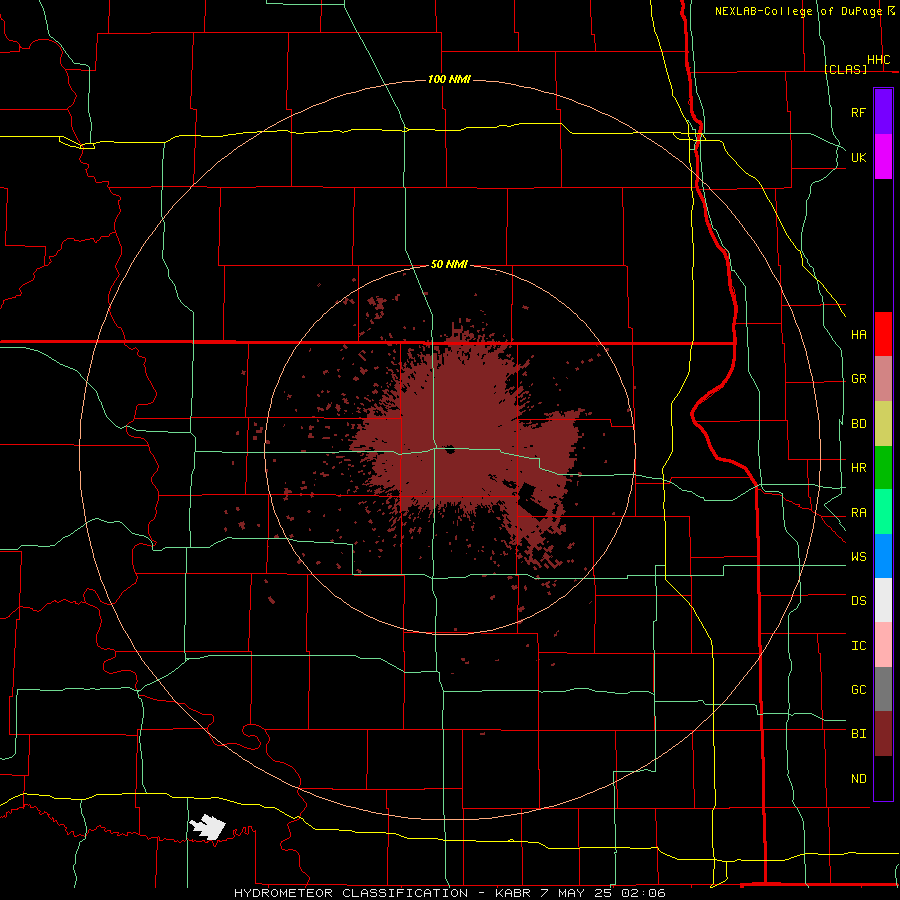
Task: Click the HA legend label
Action: (x=858, y=335)
